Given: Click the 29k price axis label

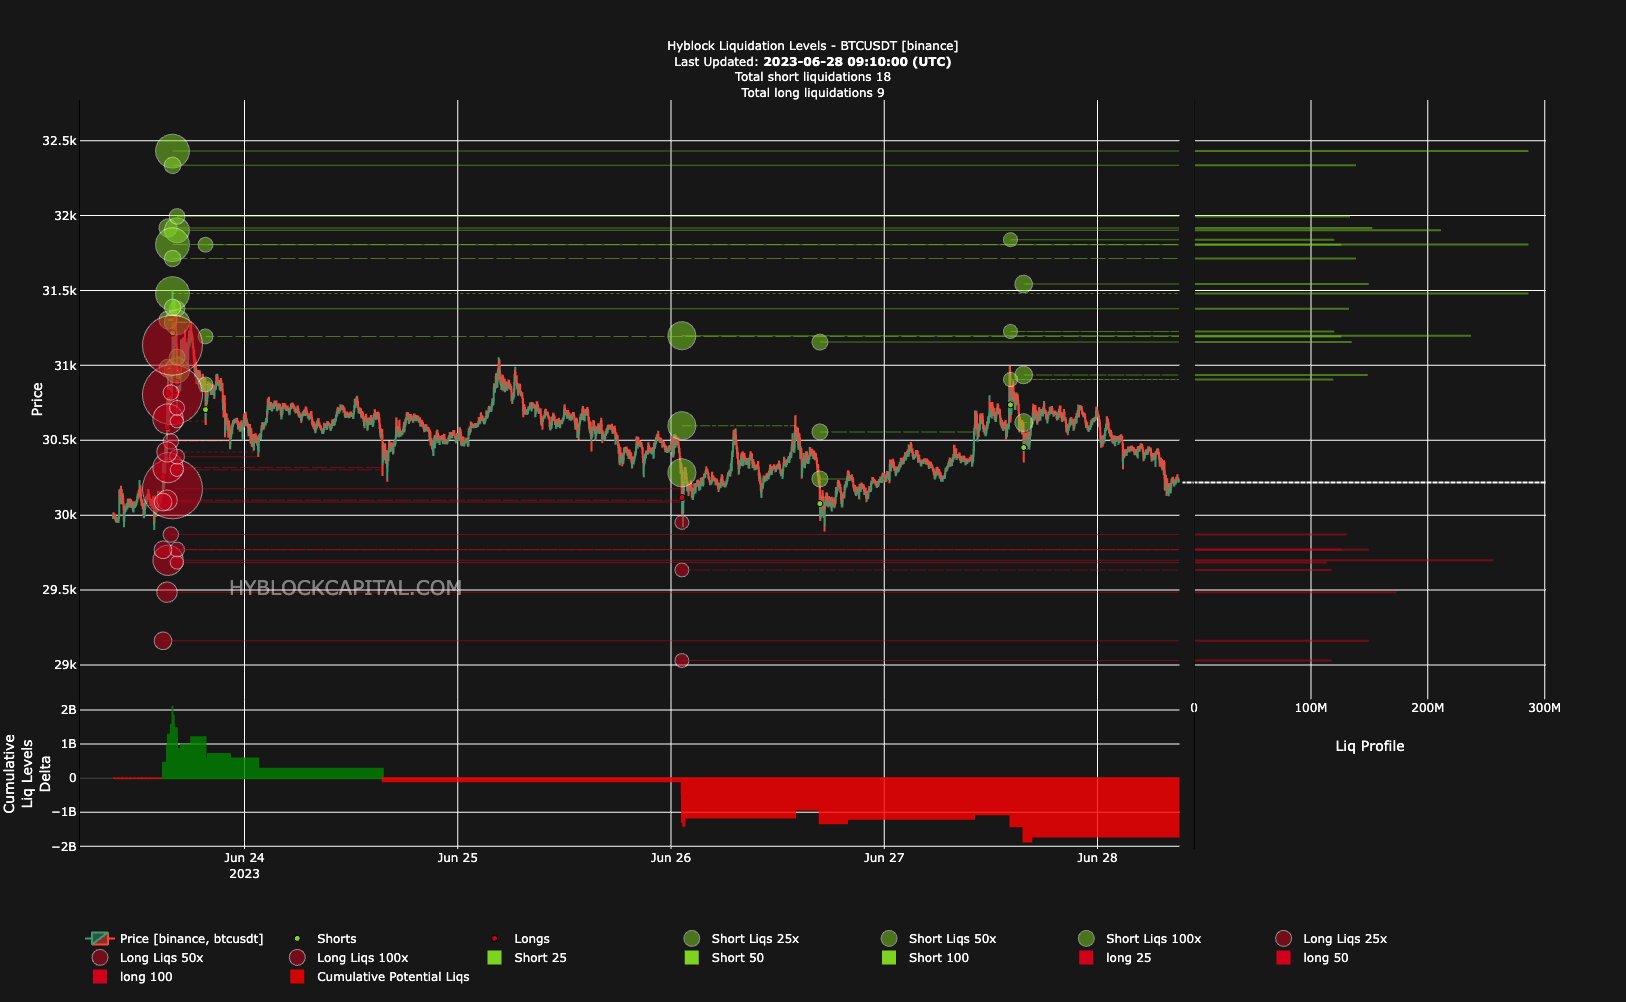Looking at the screenshot, I should point(65,665).
